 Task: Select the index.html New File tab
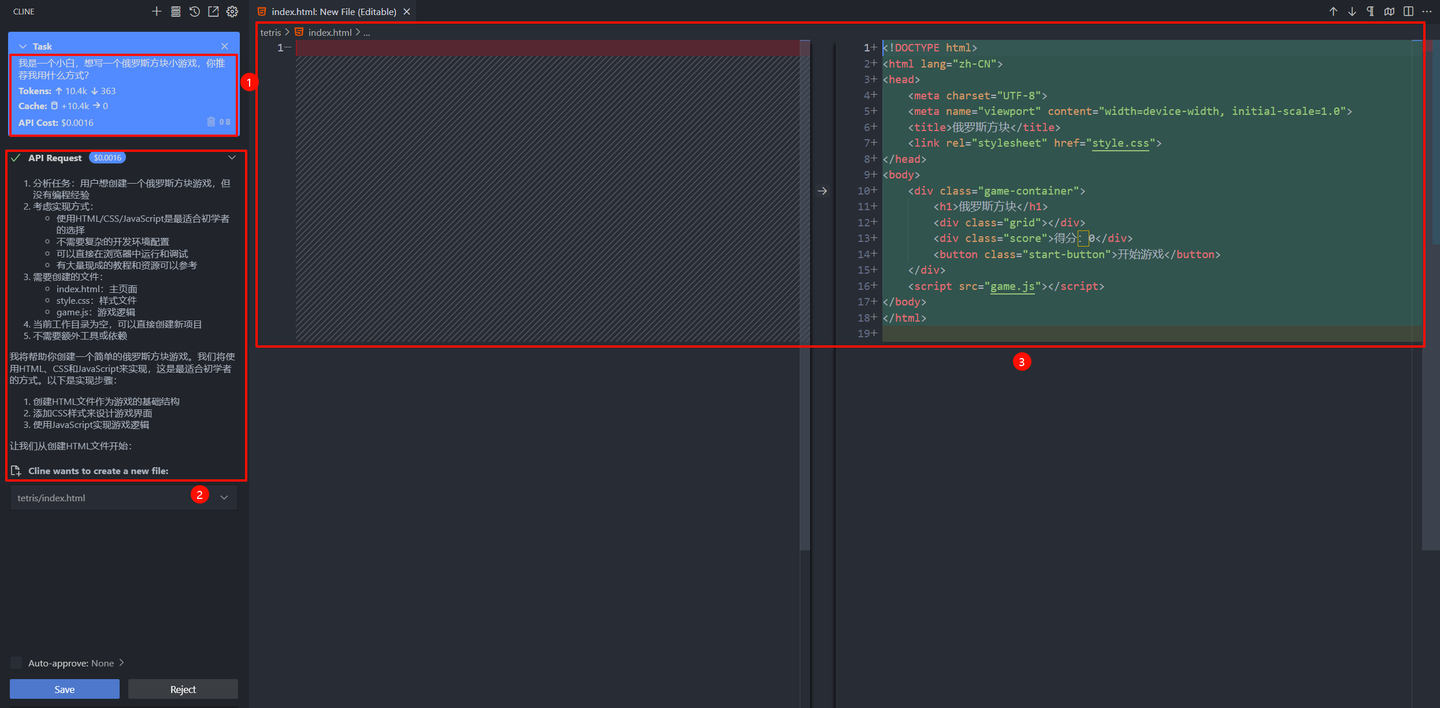334,12
